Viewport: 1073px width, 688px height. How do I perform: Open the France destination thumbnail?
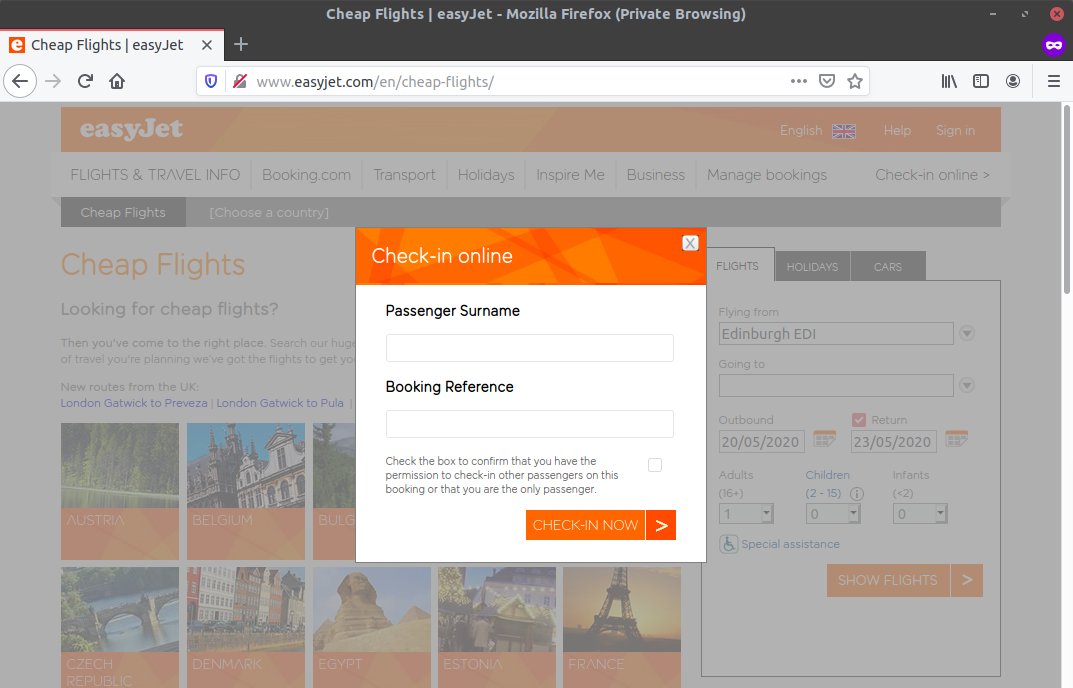coord(622,627)
